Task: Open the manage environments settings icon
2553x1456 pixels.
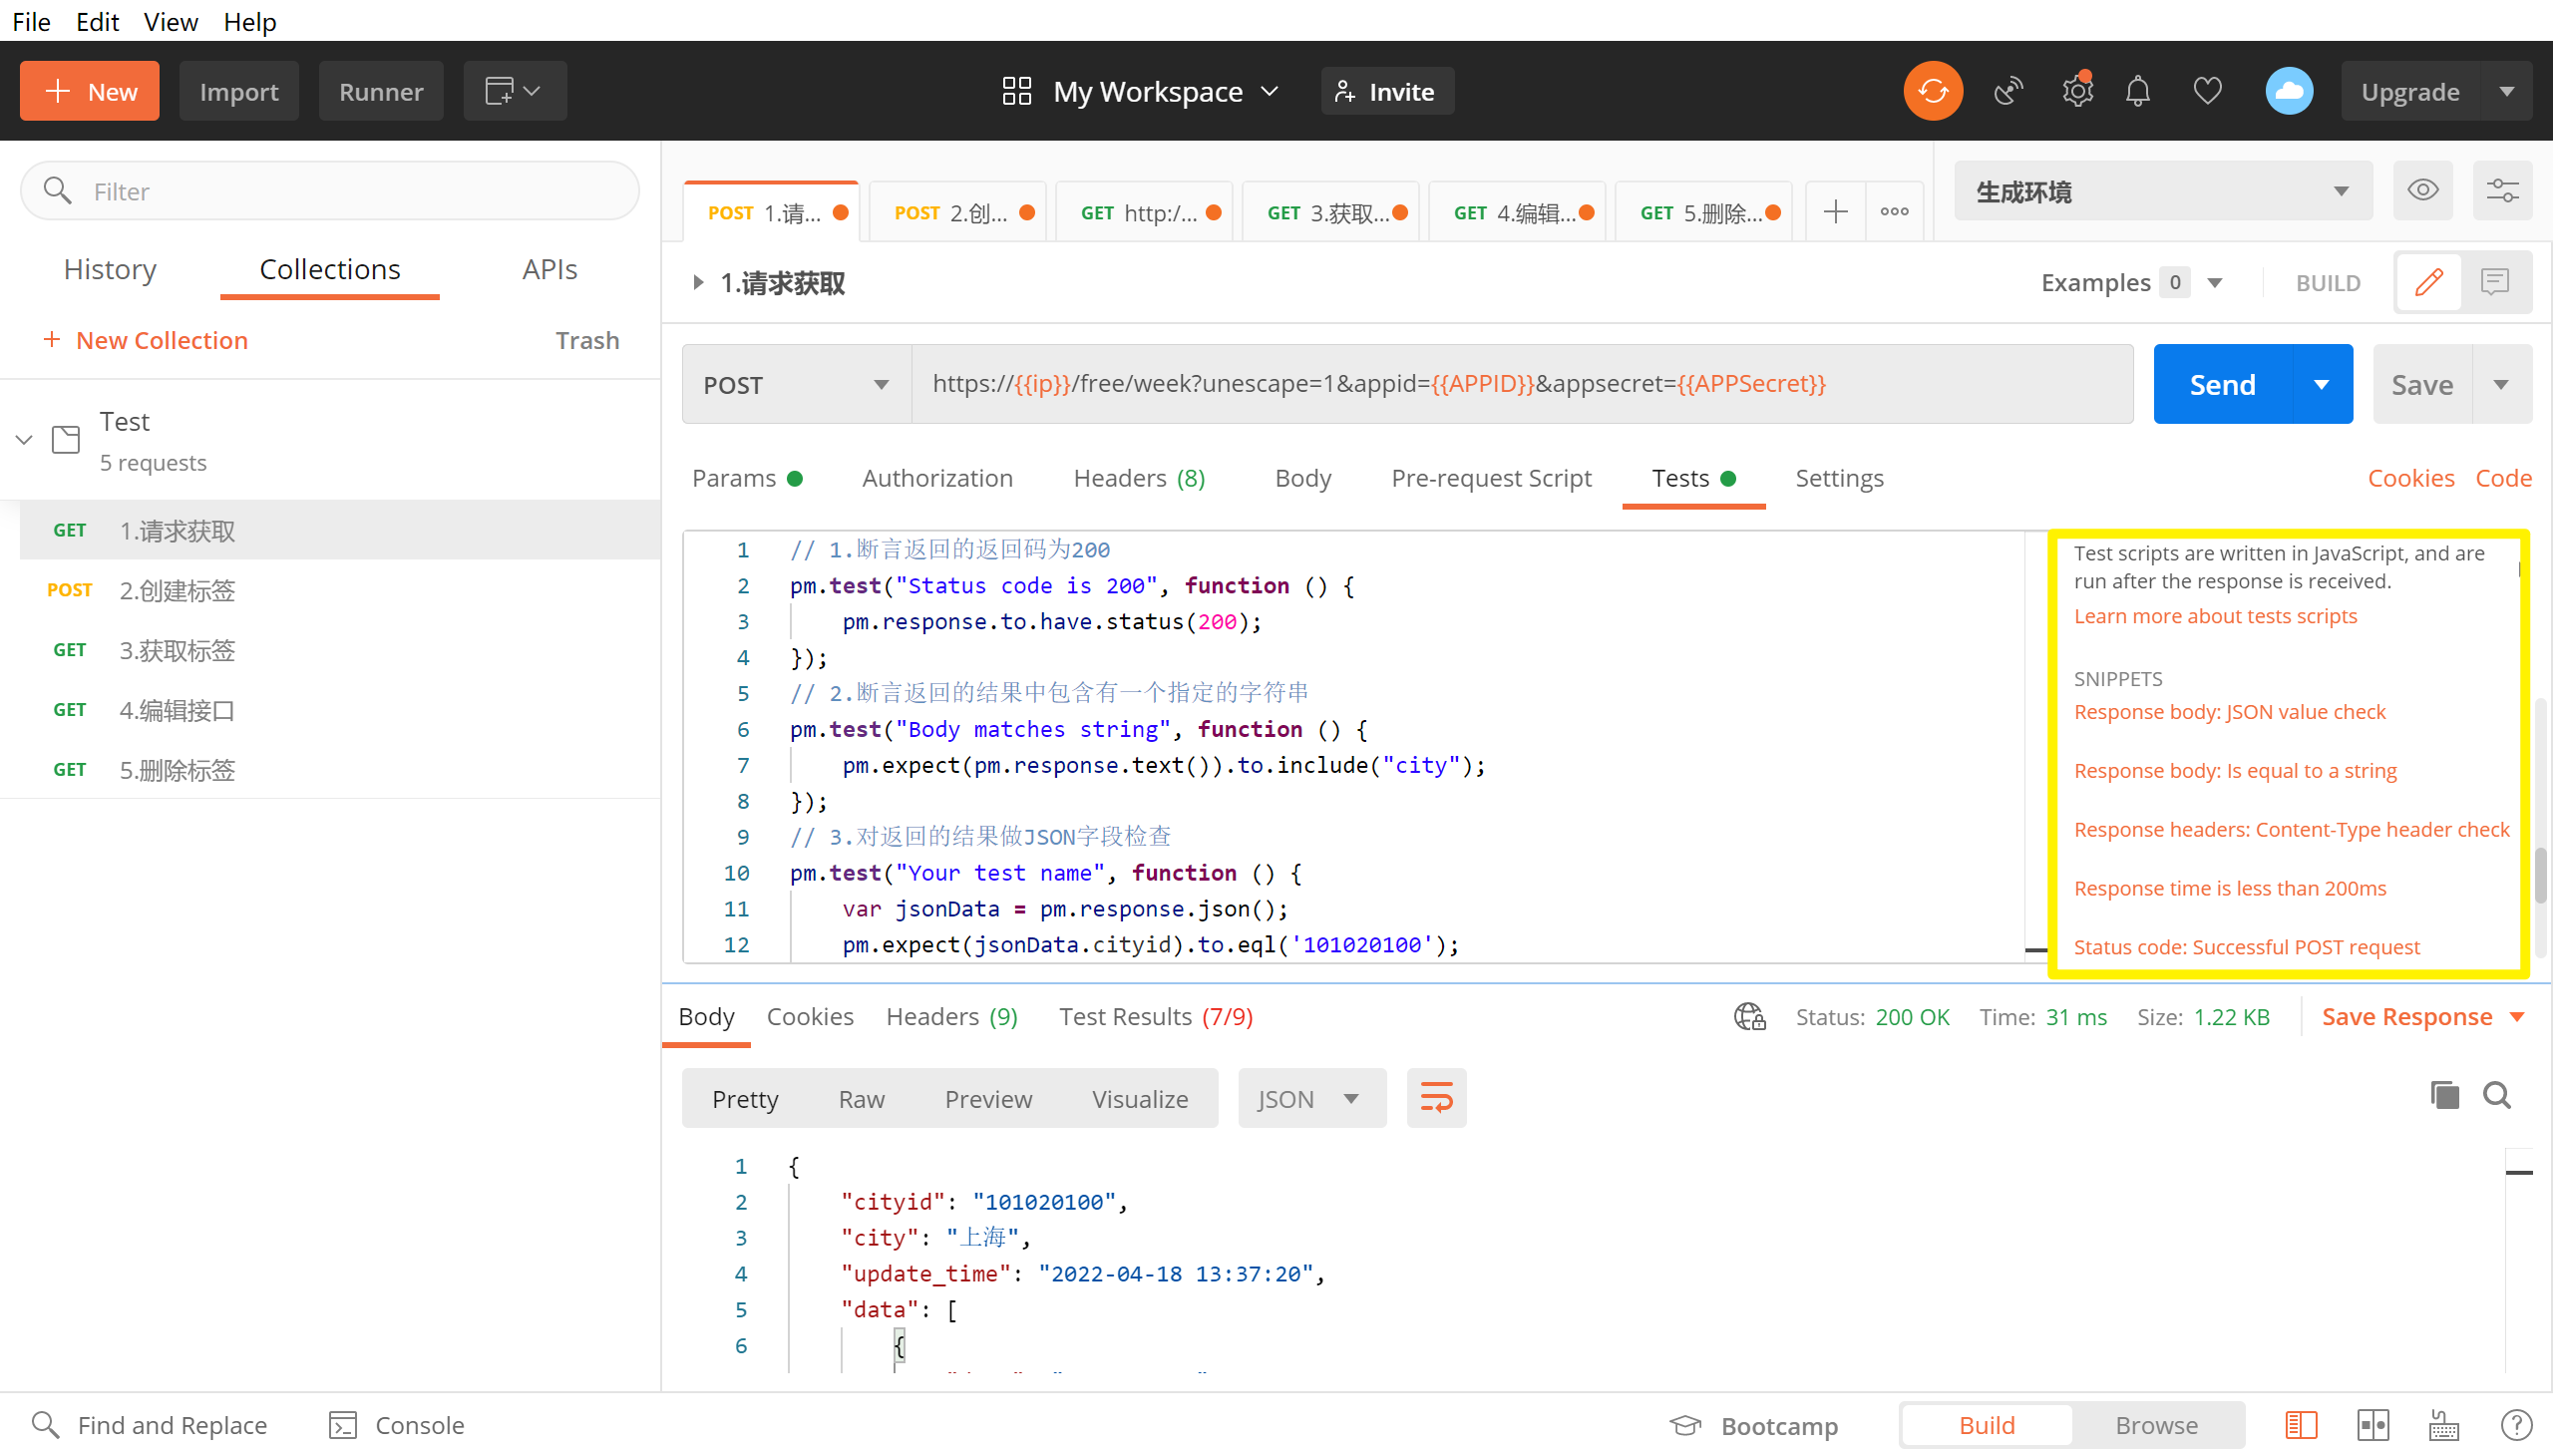Action: click(2502, 190)
